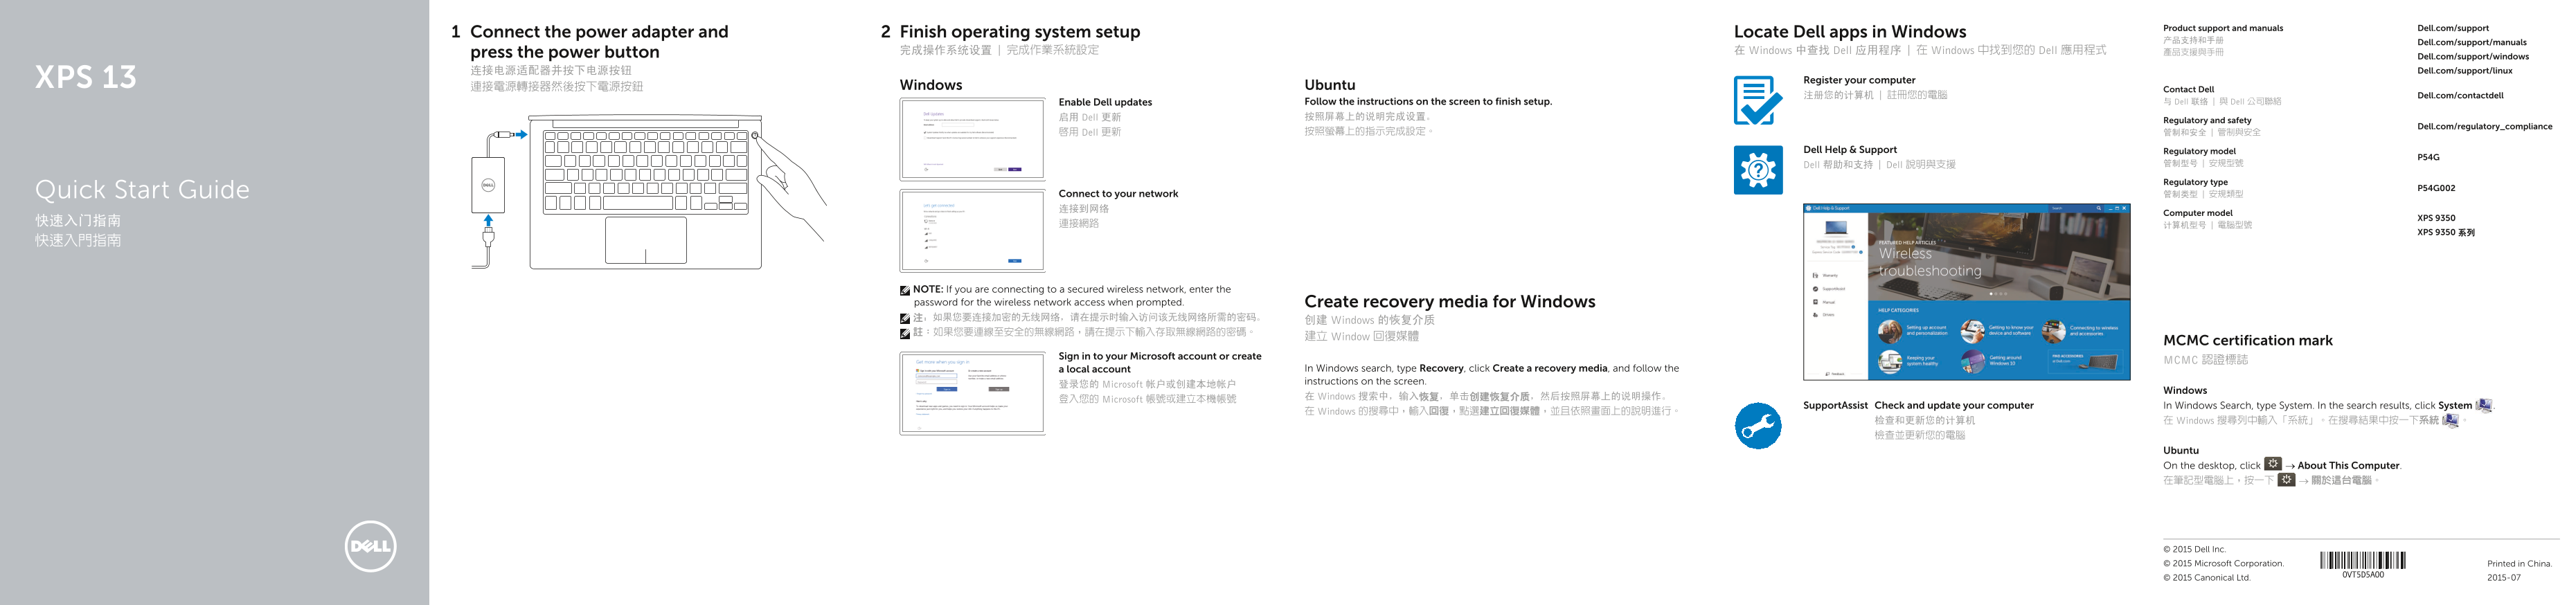
Task: Open the Dell Help & Support app screenshot
Action: pos(1966,292)
